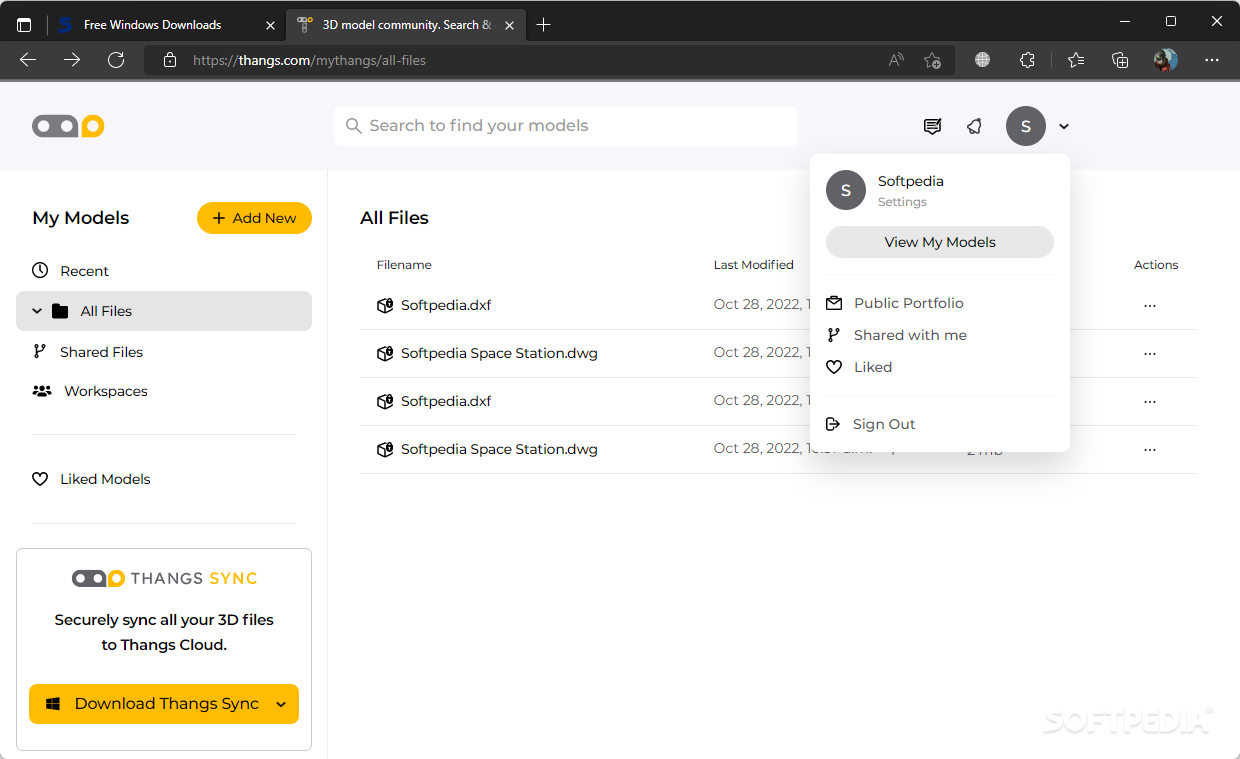Open a new browser tab

(543, 25)
